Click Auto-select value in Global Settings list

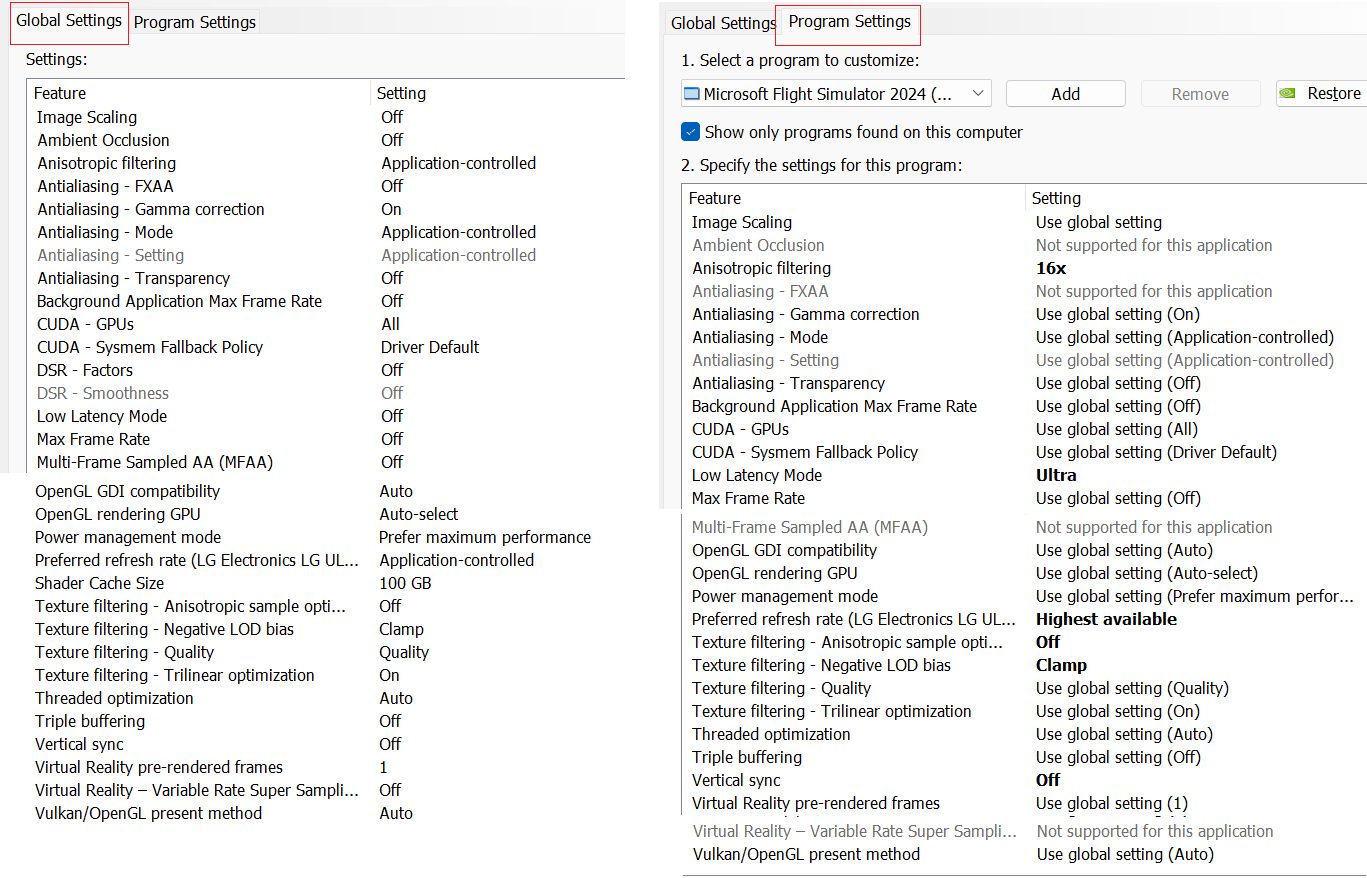tap(419, 514)
